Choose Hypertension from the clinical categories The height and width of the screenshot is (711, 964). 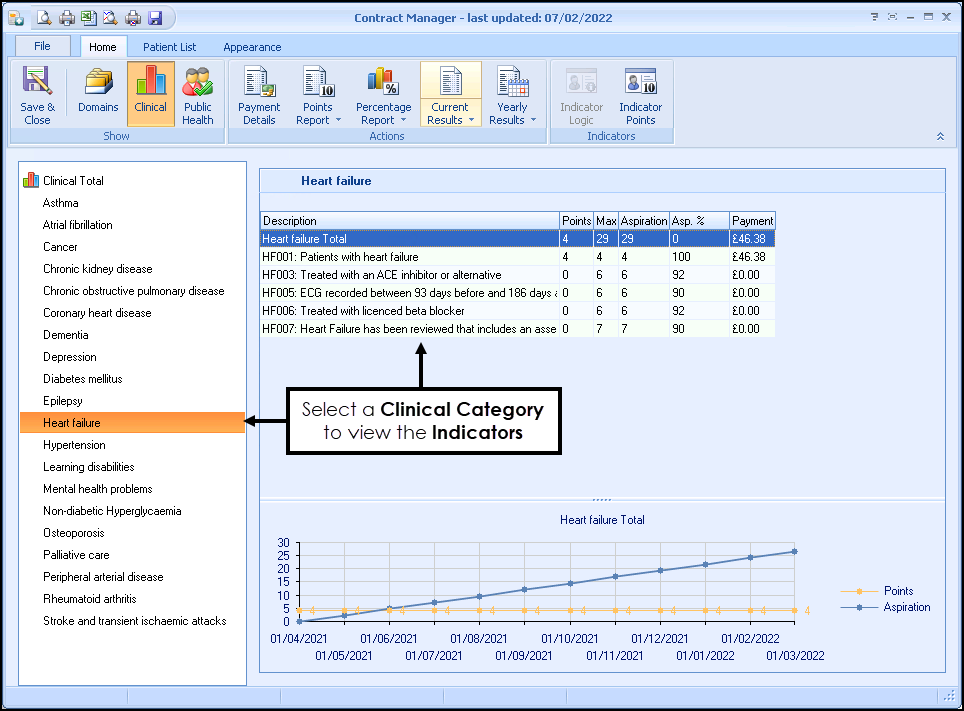coord(74,445)
